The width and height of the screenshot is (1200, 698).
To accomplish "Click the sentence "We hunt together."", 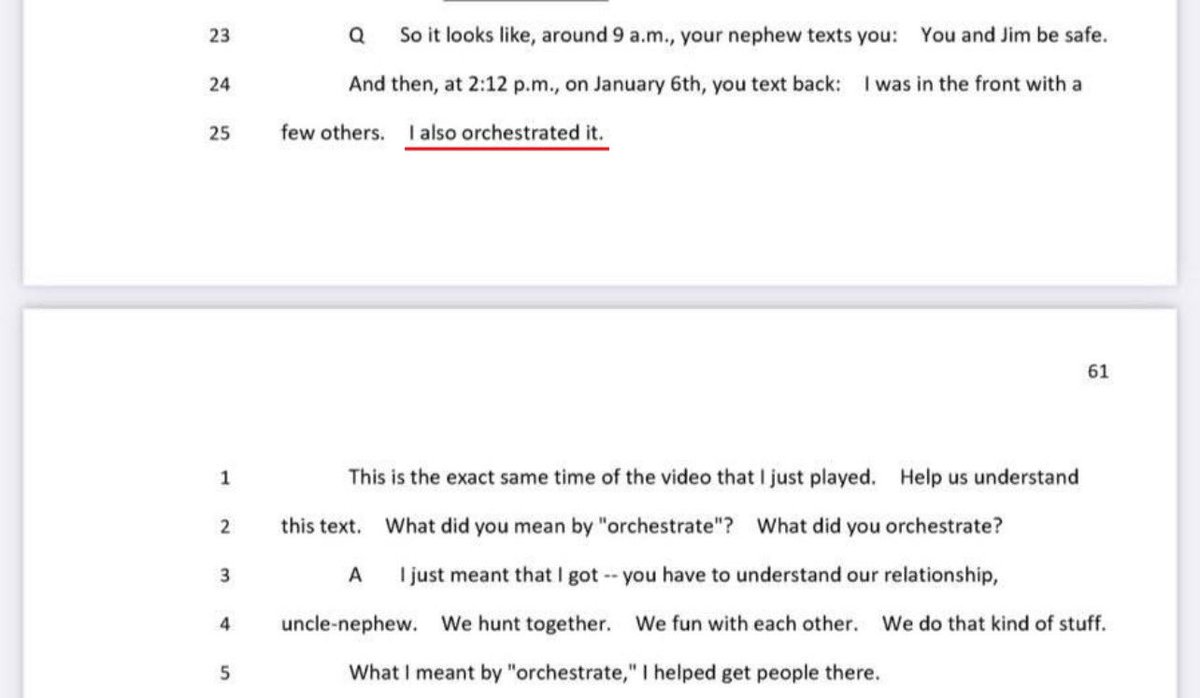I will (x=526, y=624).
